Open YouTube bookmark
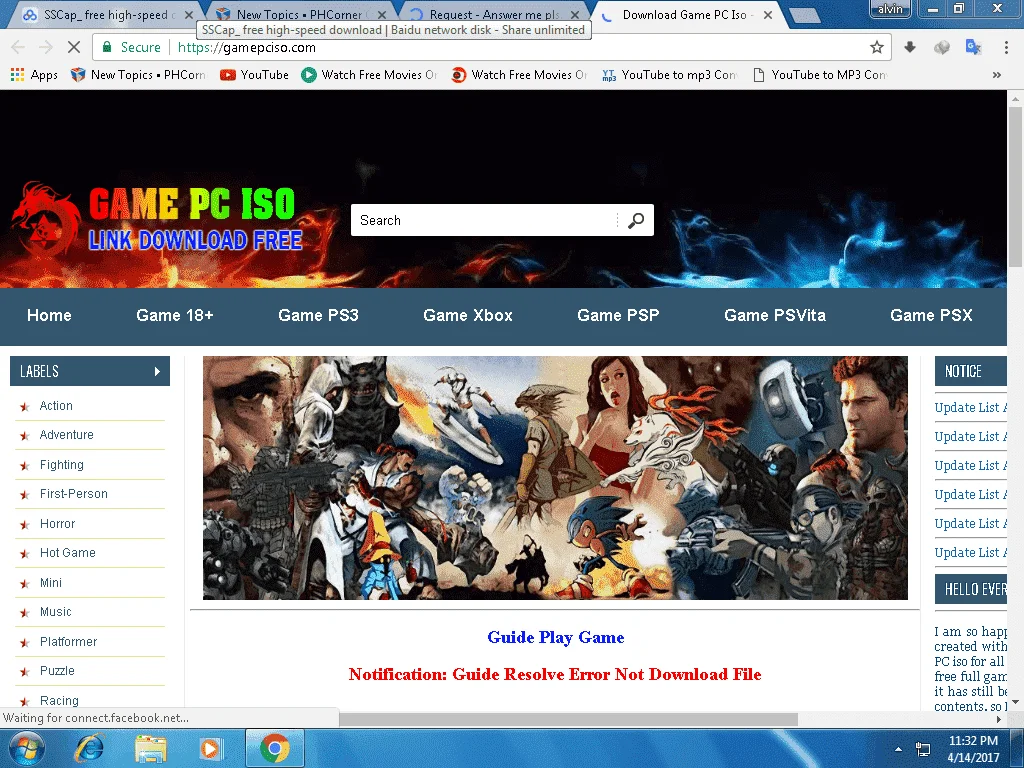The image size is (1024, 768). pyautogui.click(x=255, y=74)
